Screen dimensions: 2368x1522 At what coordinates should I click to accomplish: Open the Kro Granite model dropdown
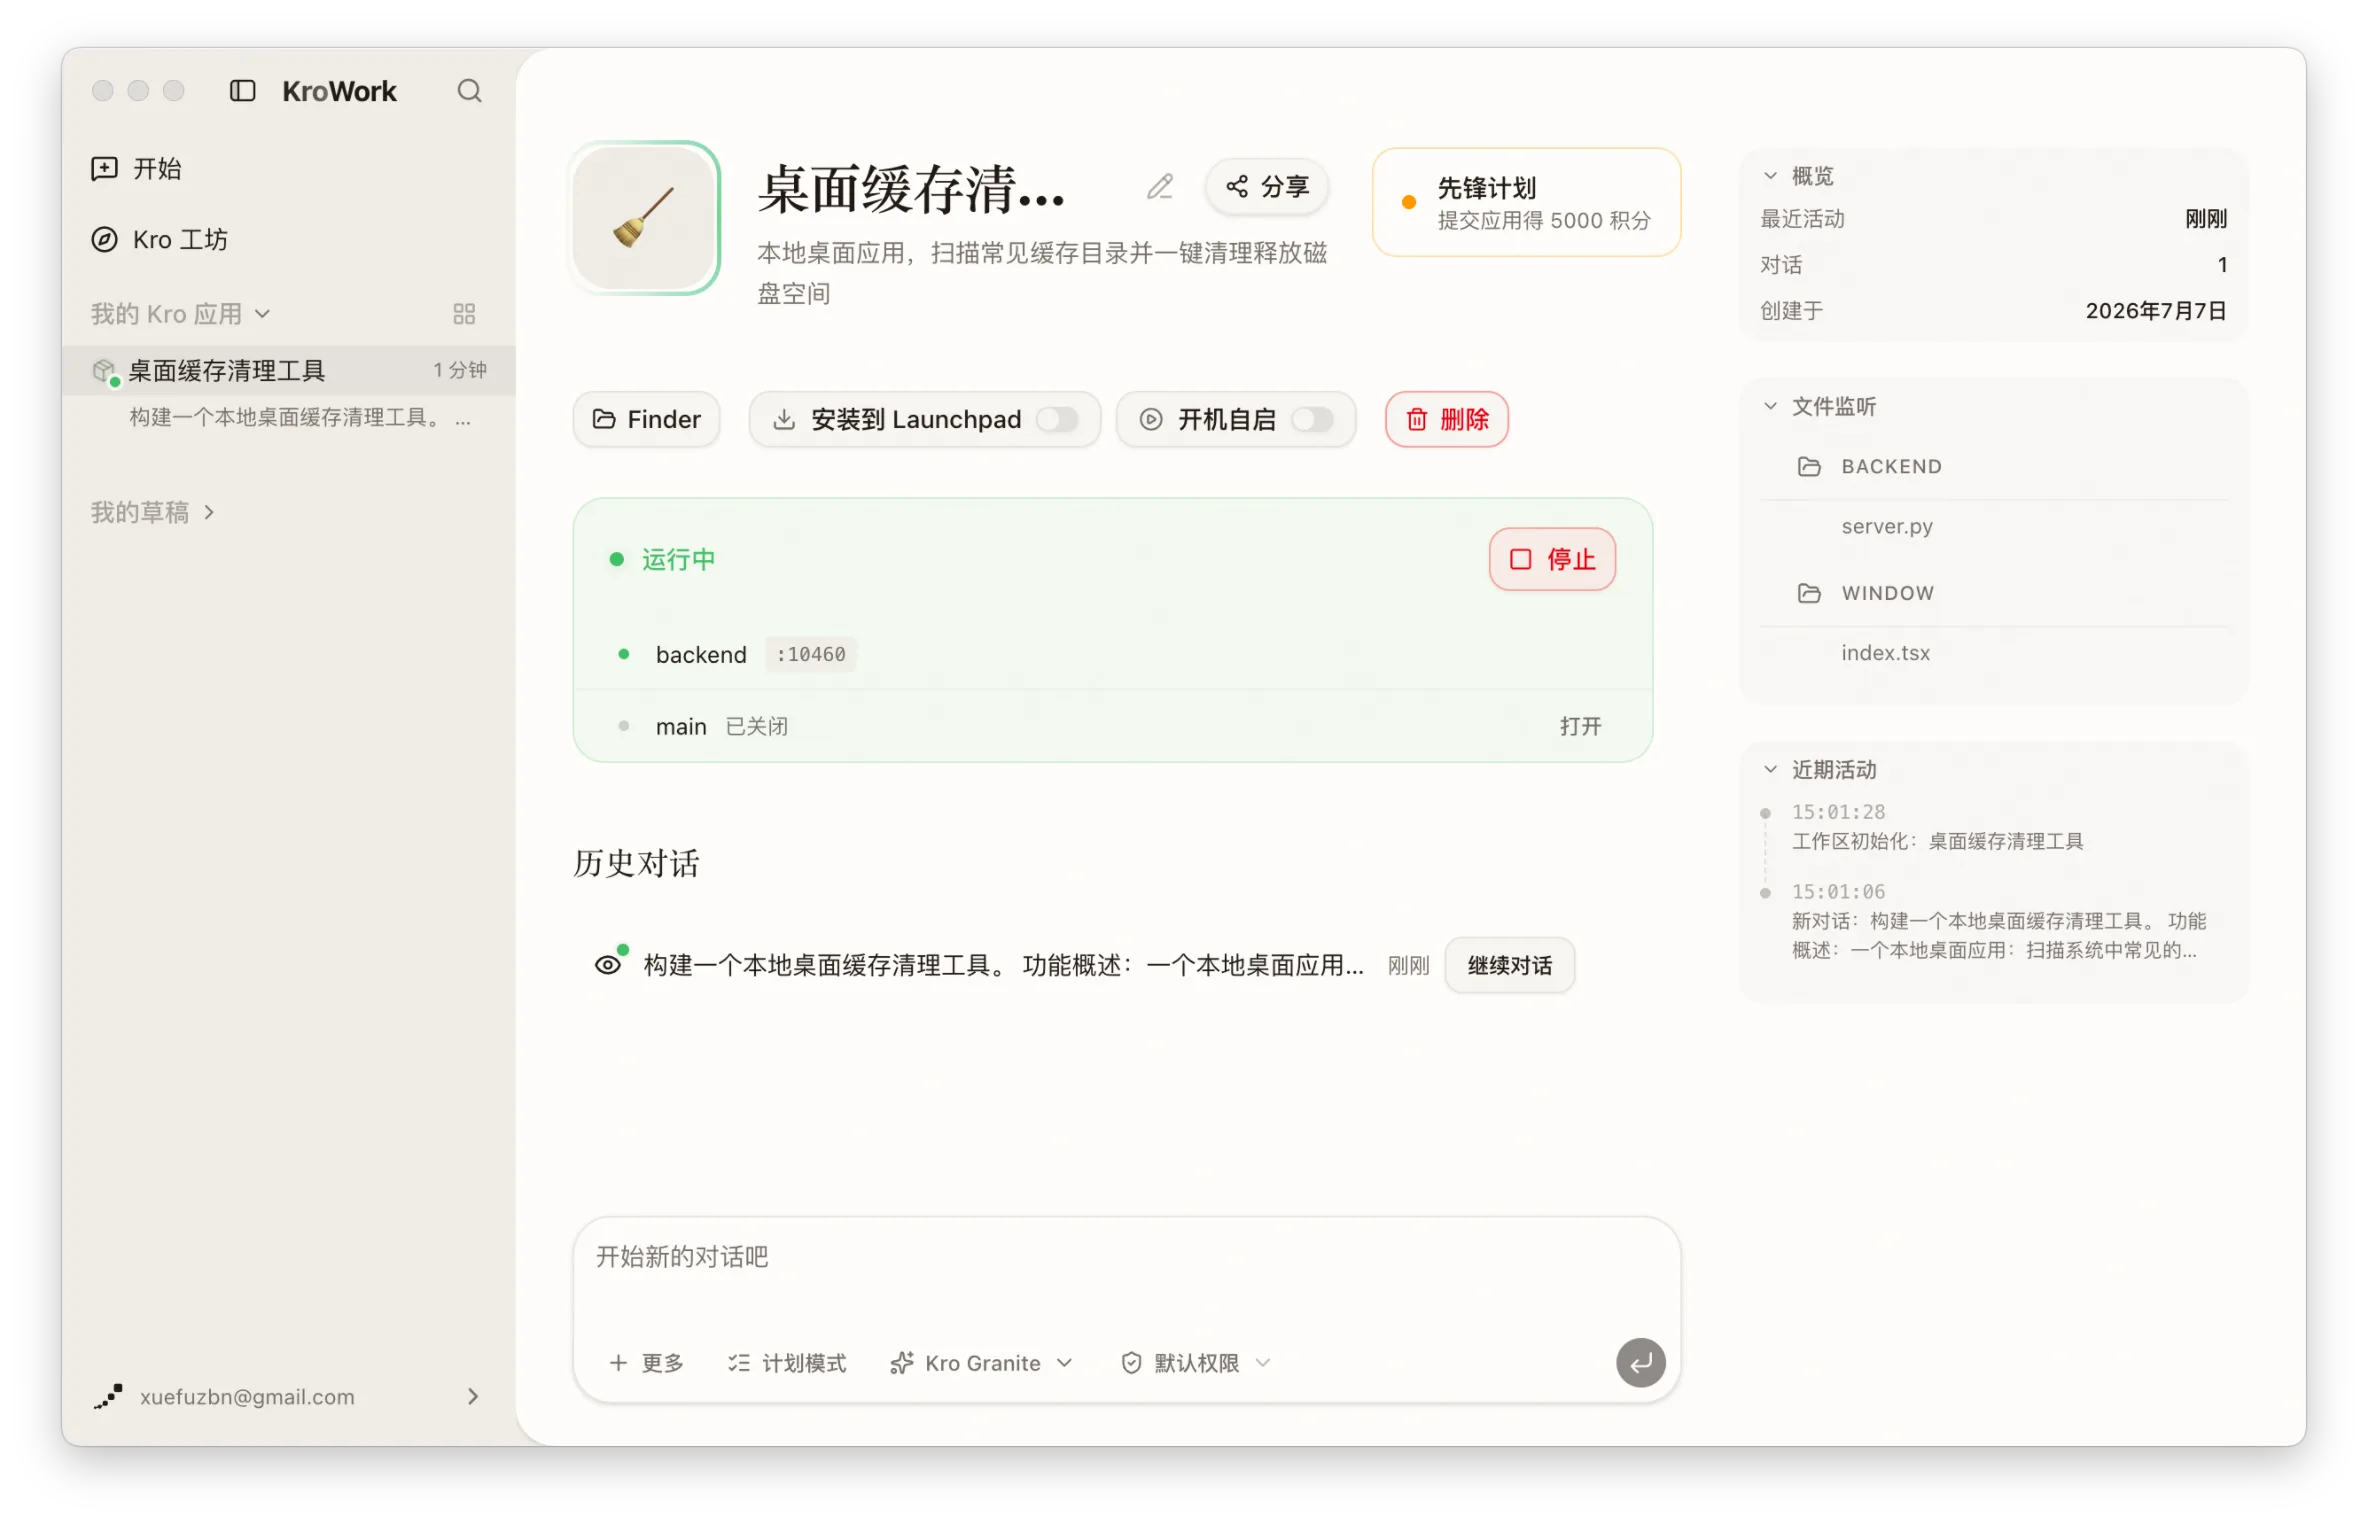(982, 1362)
